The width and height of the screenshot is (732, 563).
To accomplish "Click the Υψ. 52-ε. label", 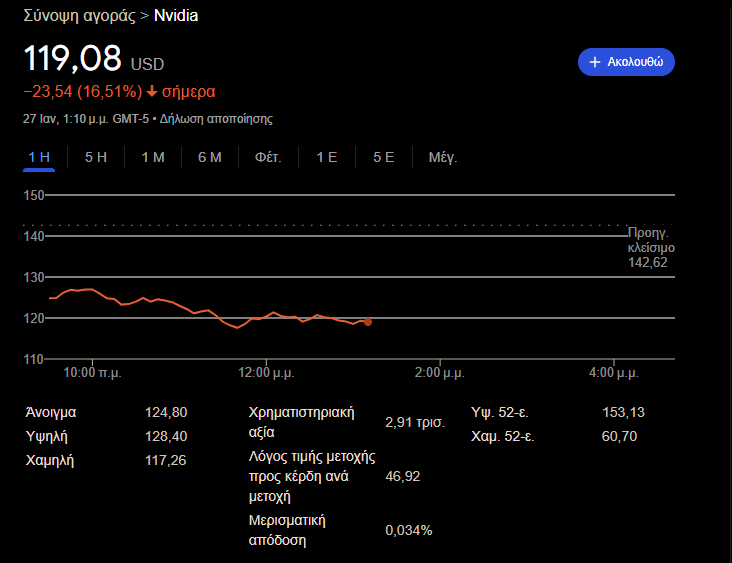I will 500,412.
